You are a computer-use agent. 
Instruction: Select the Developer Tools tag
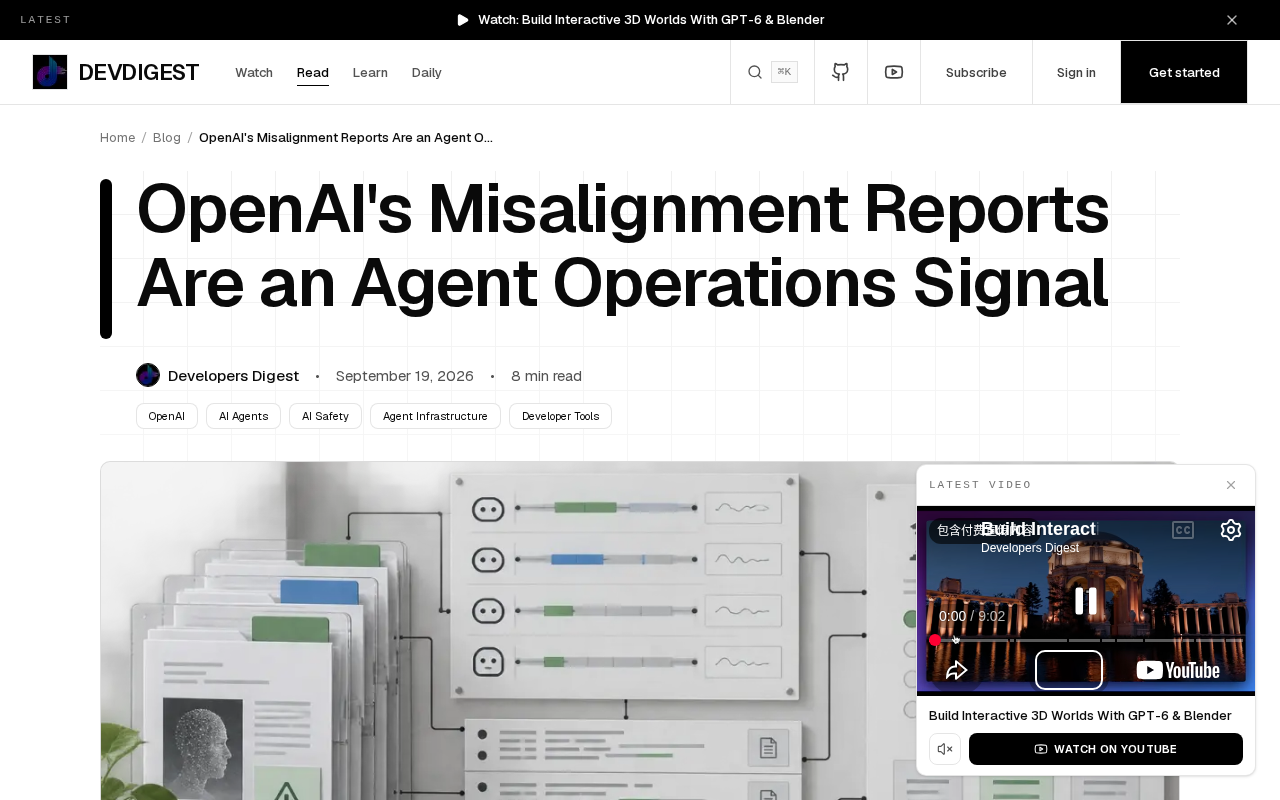coord(560,416)
